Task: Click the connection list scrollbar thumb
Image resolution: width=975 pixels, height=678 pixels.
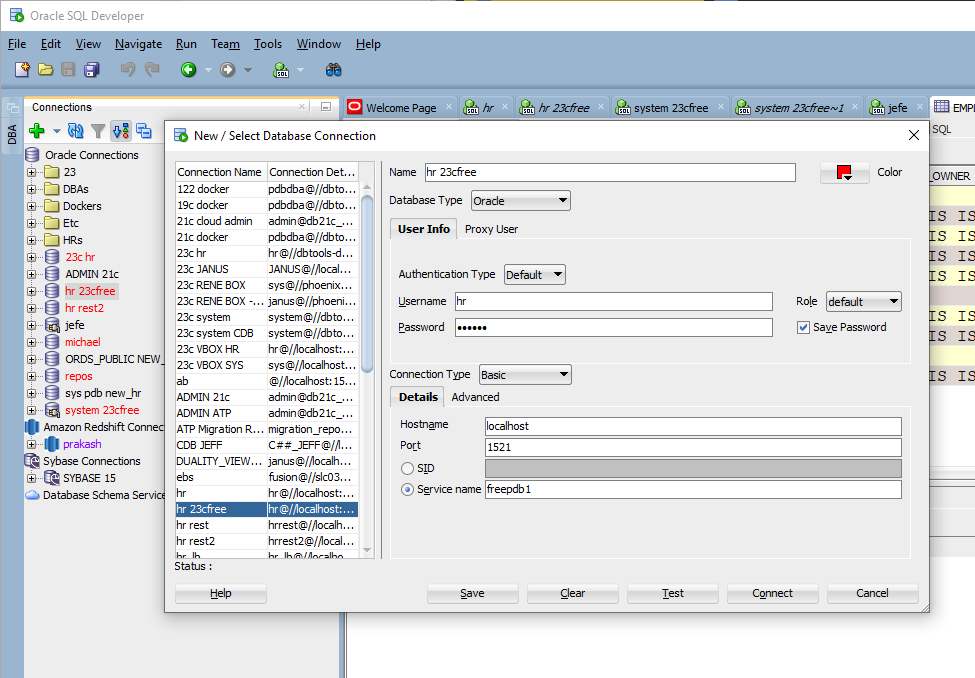Action: tap(367, 283)
